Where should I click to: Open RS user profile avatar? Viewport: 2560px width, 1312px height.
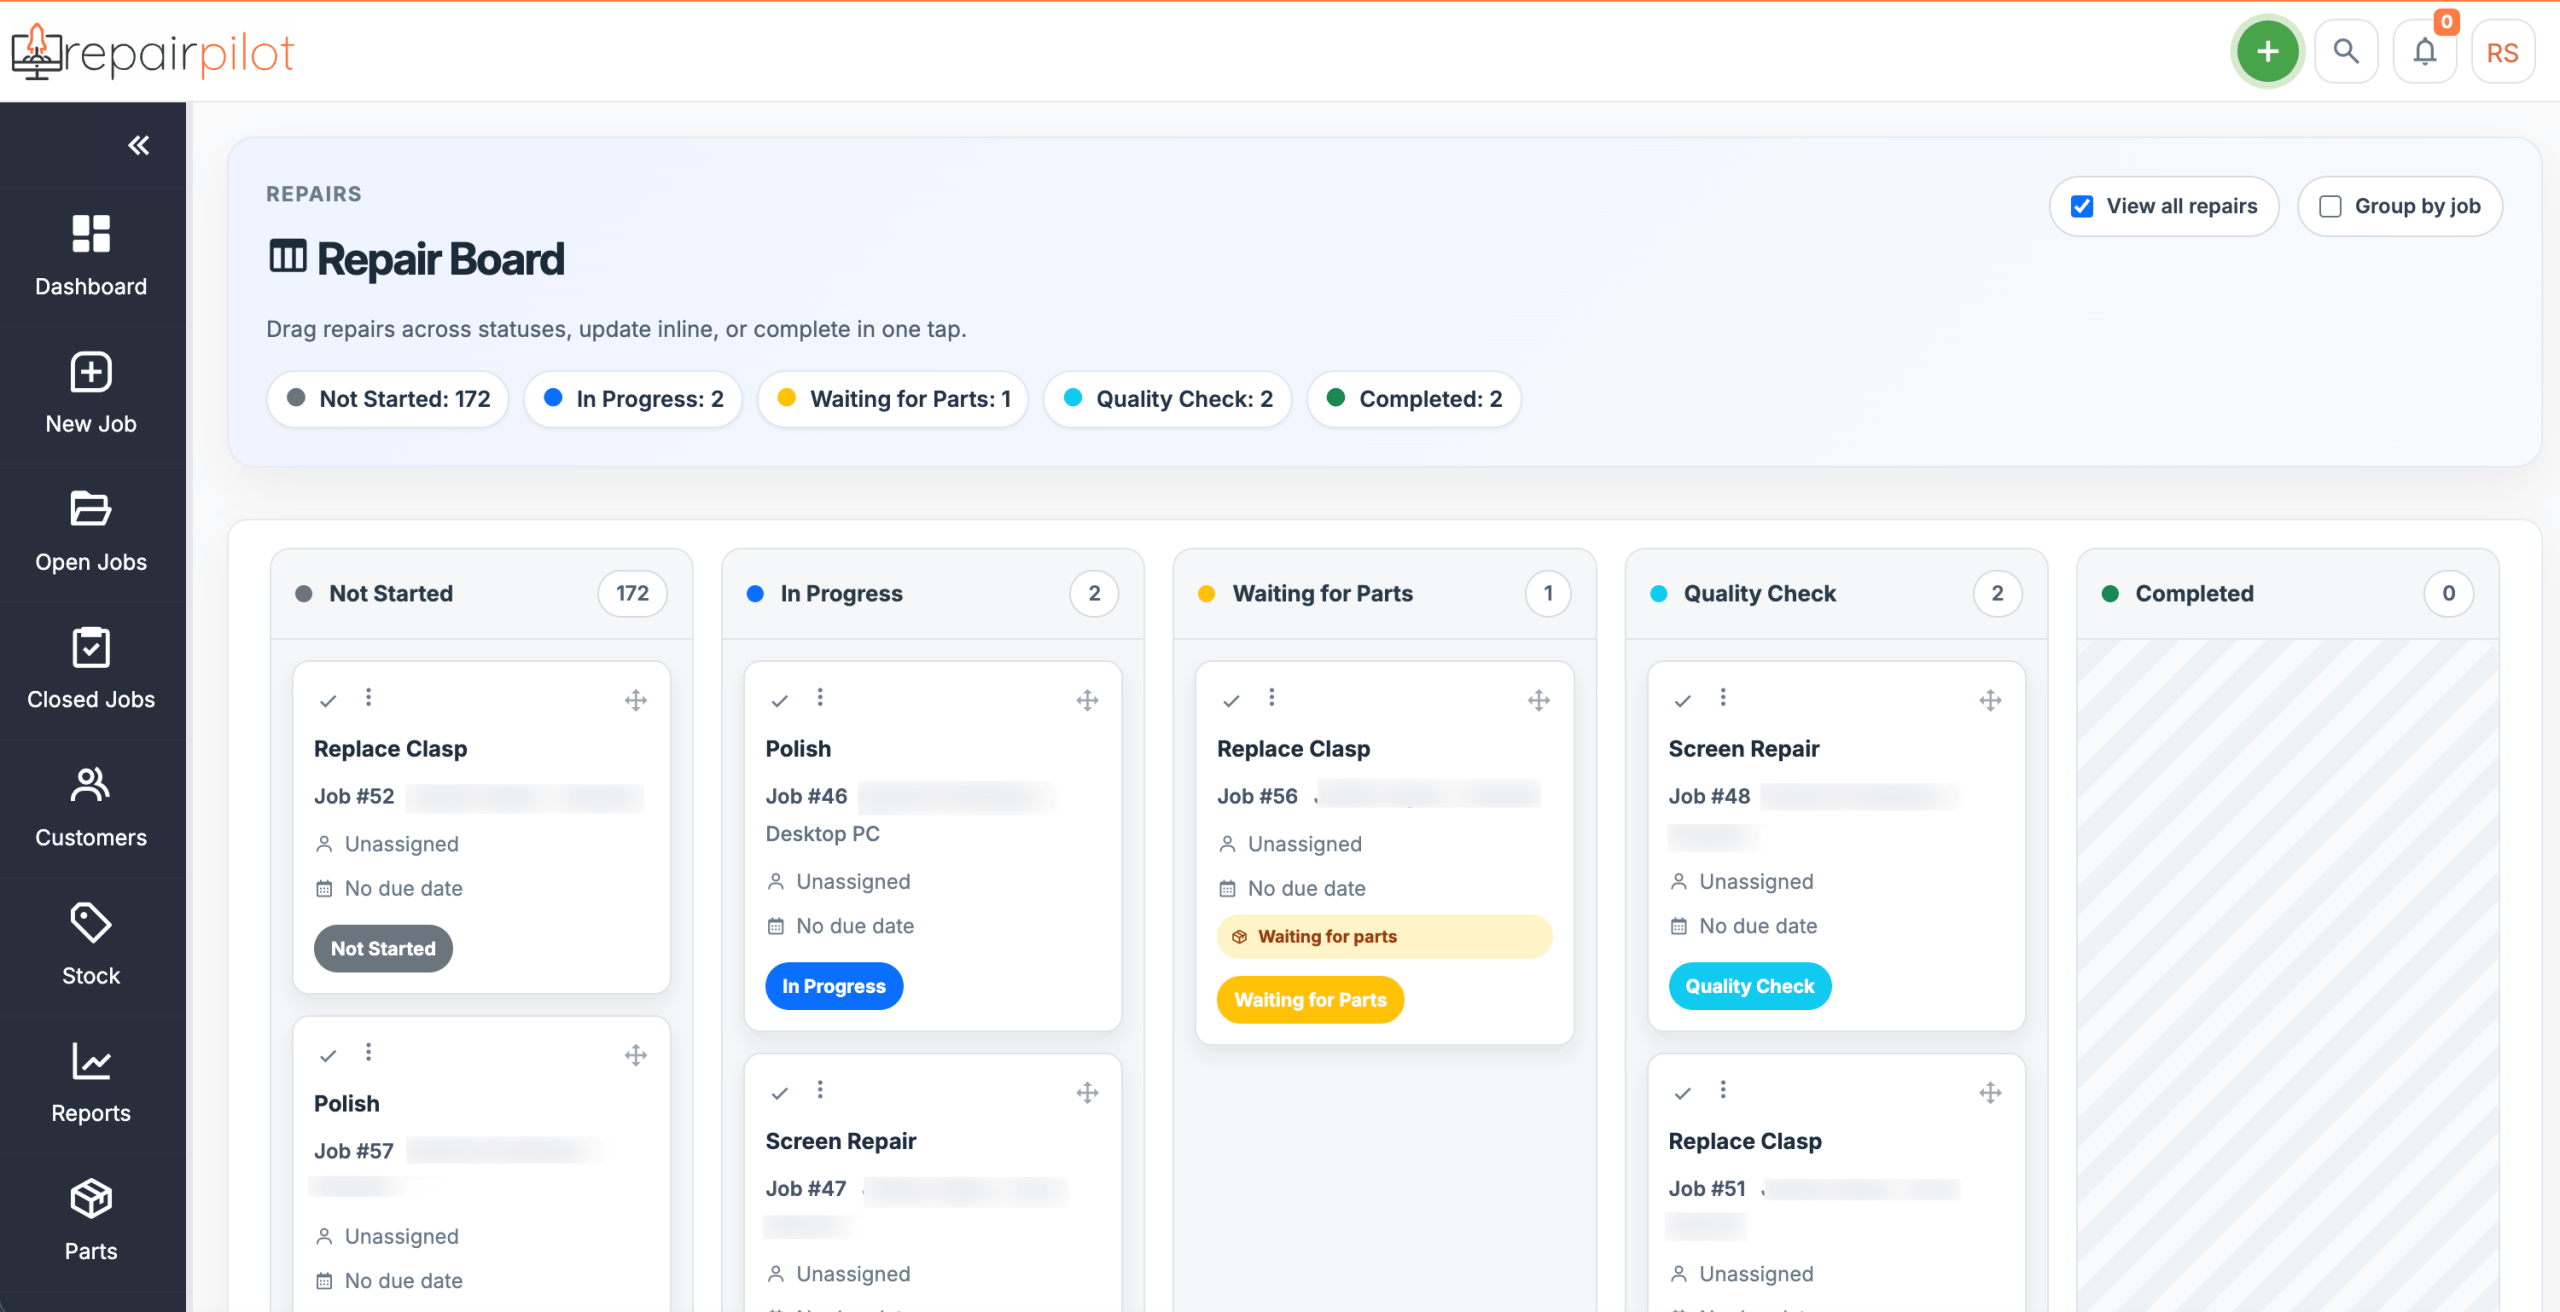(2502, 52)
